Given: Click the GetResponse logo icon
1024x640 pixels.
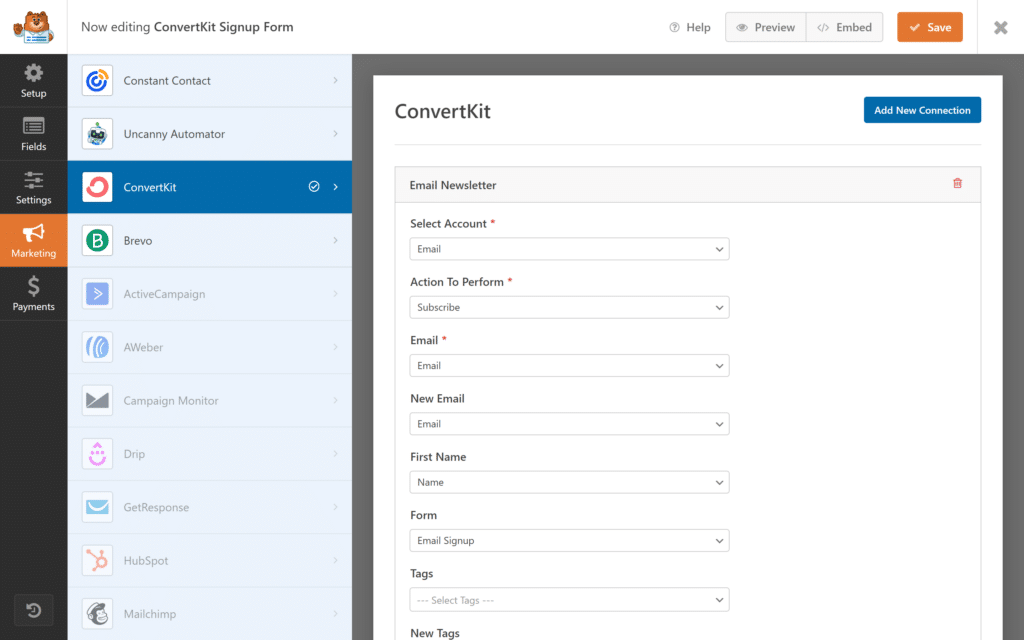Looking at the screenshot, I should 97,507.
